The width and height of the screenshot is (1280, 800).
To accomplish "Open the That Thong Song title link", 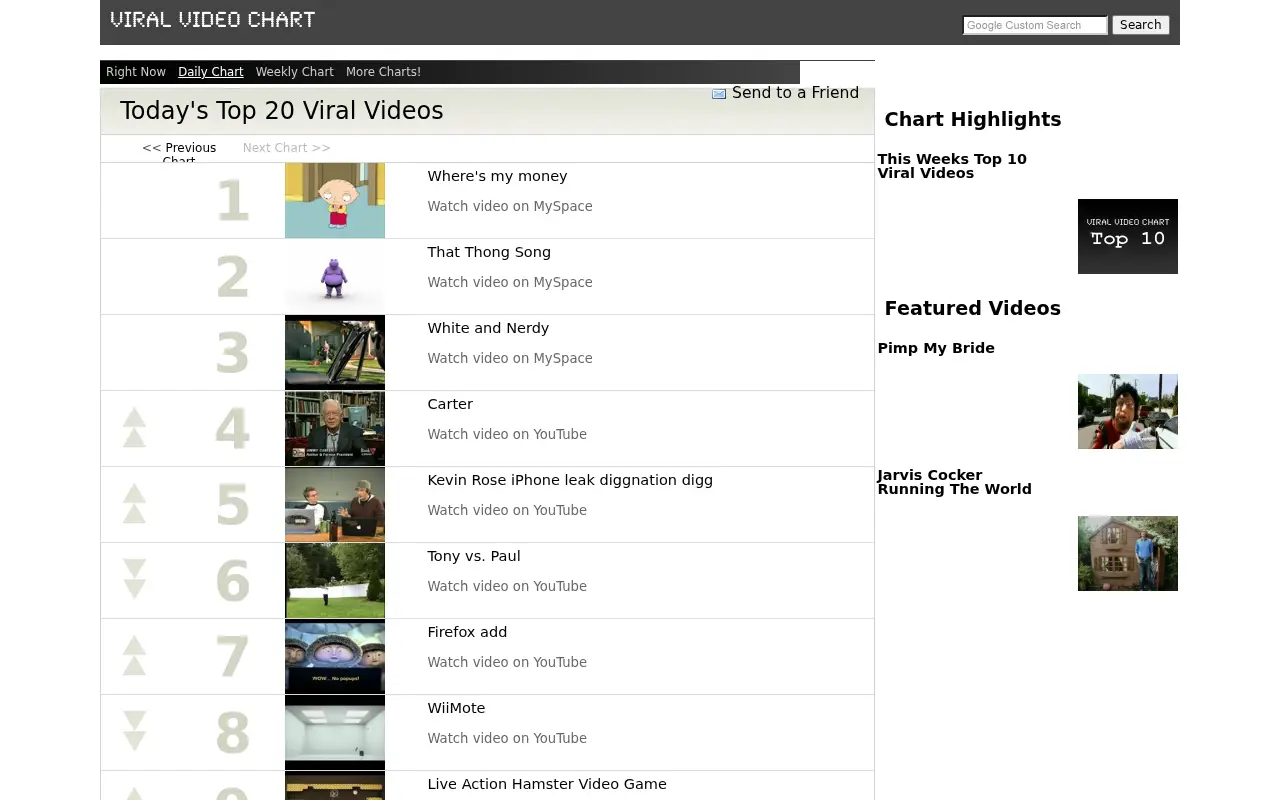I will pos(489,252).
